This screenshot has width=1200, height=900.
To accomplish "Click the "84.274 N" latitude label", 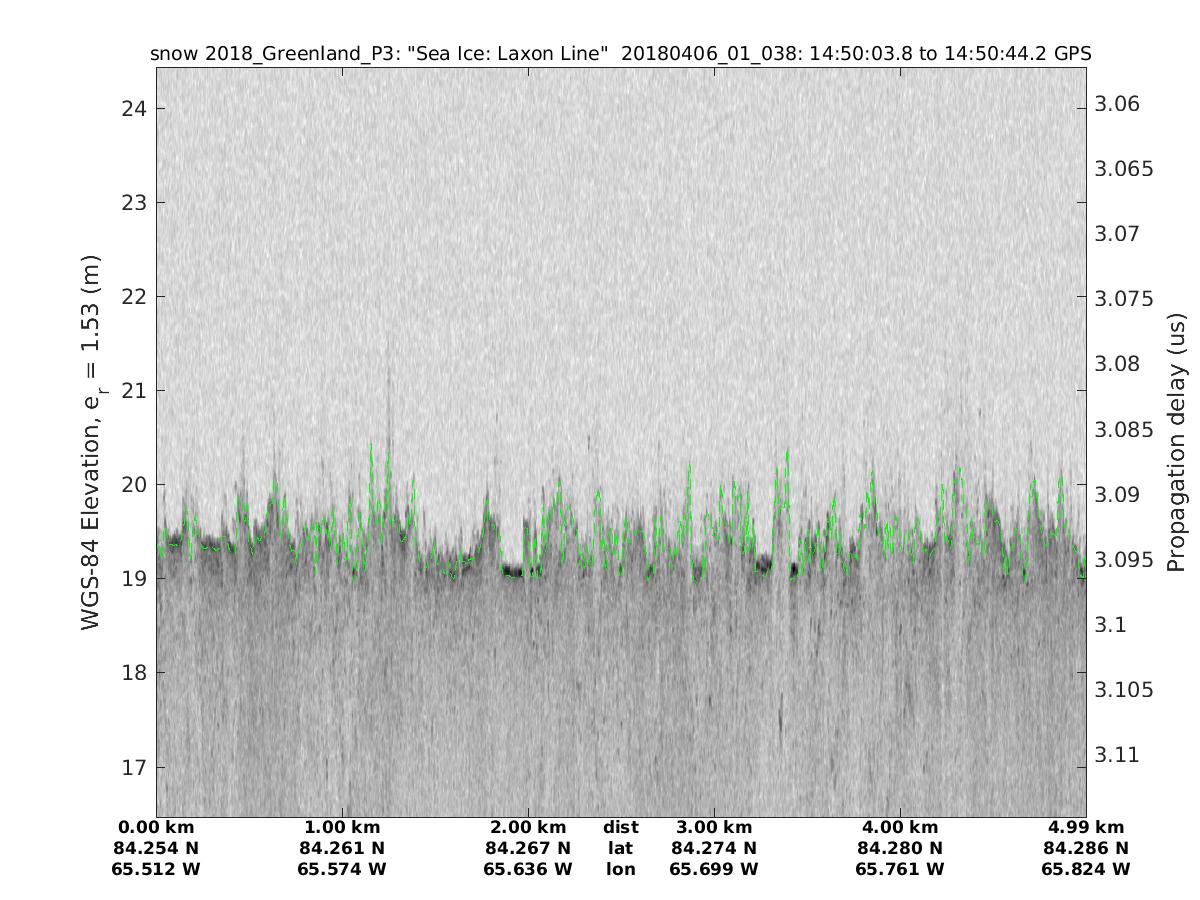I will click(x=713, y=848).
